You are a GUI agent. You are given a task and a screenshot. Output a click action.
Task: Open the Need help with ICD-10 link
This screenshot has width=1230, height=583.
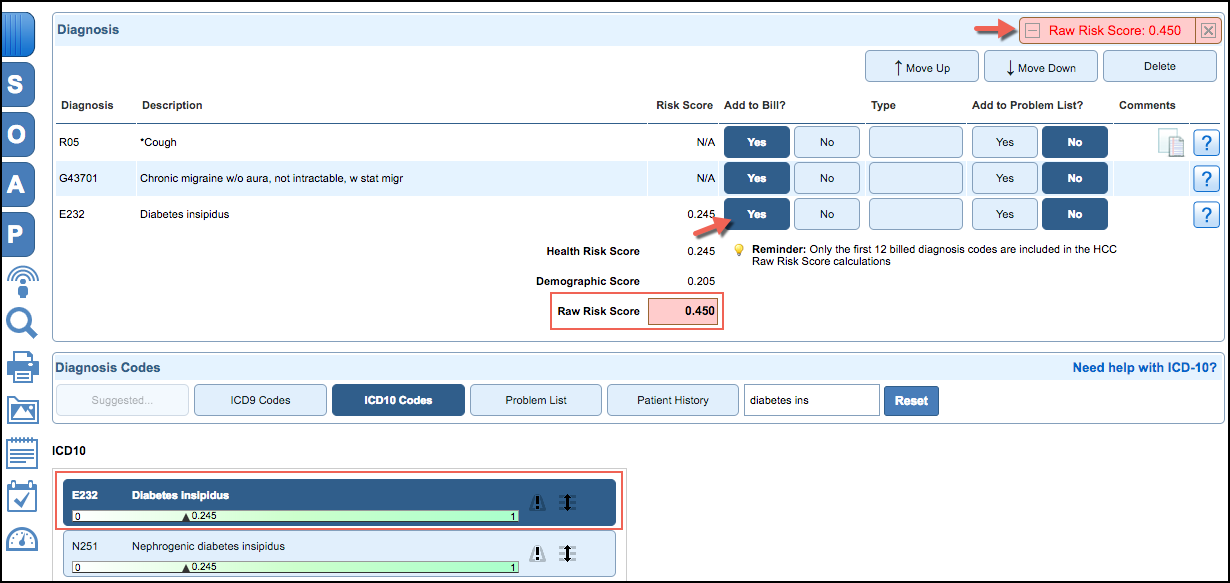click(1144, 368)
